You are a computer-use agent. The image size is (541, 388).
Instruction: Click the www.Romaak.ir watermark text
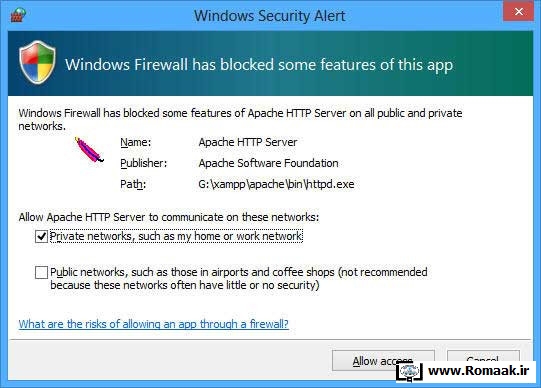click(x=479, y=371)
